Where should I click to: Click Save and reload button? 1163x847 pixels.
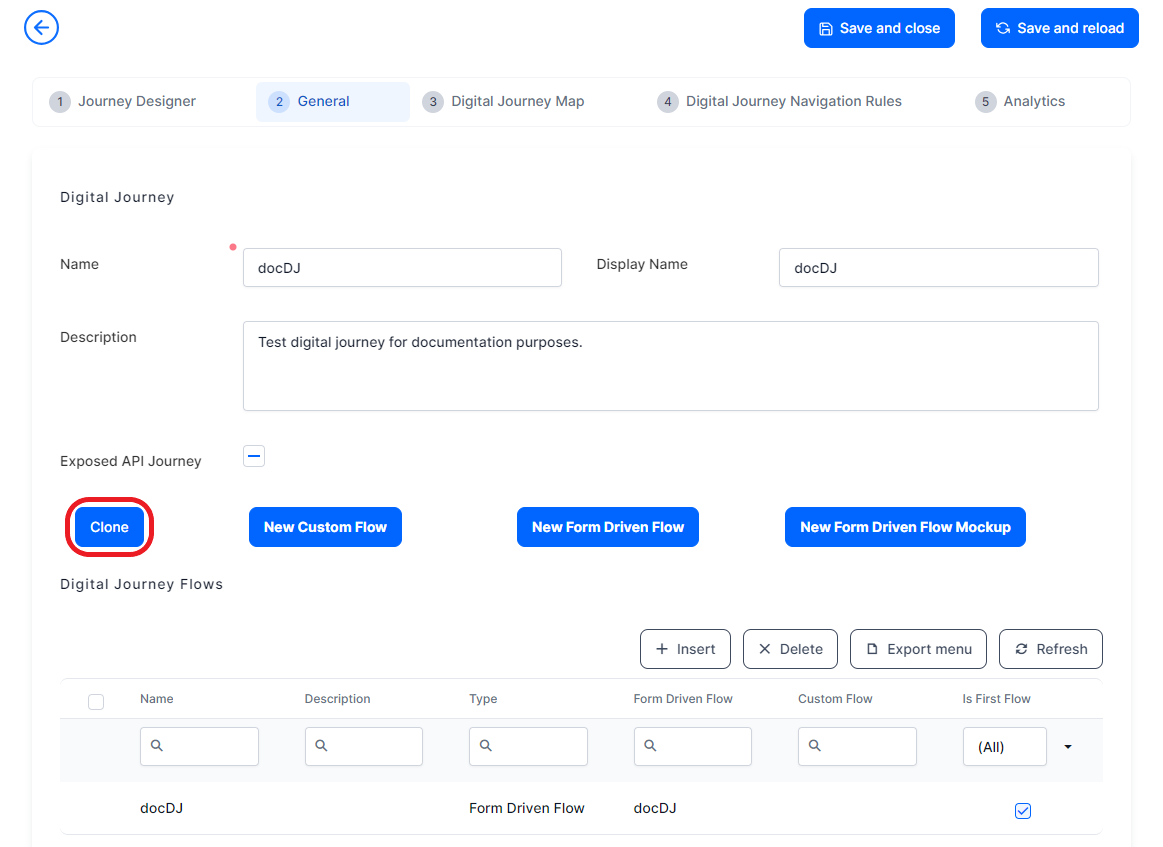point(1059,28)
